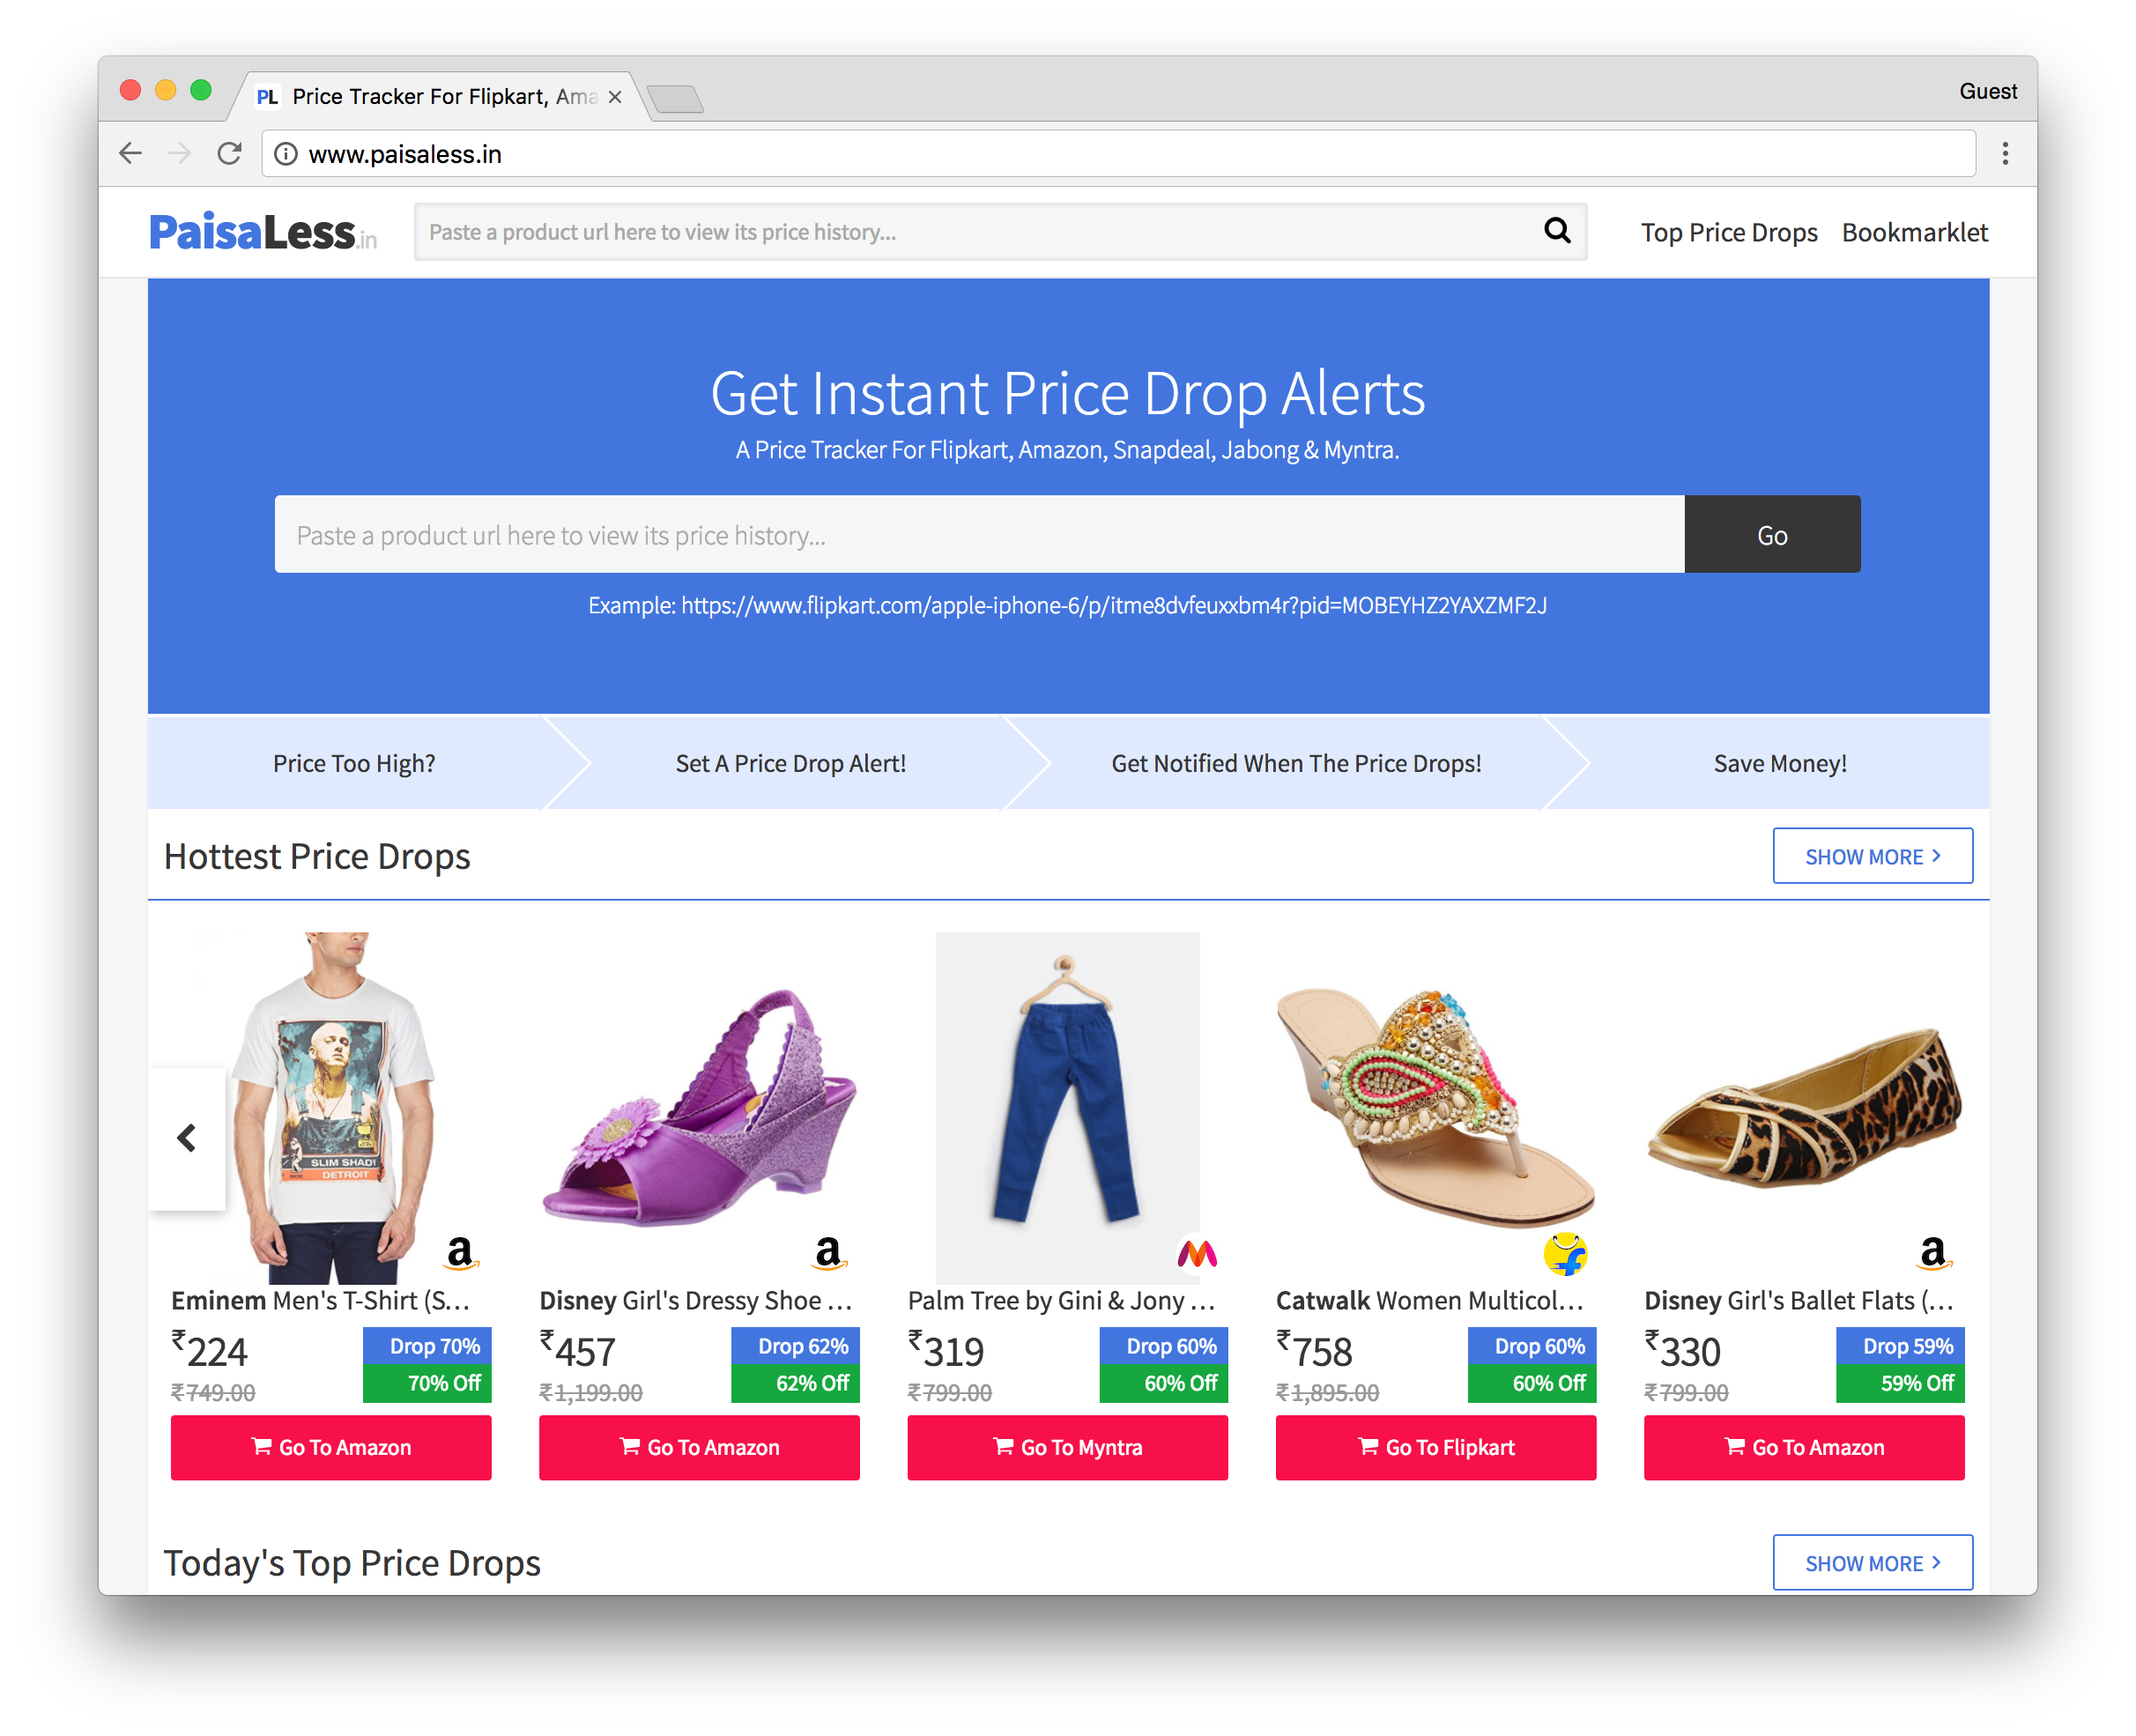The image size is (2136, 1736).
Task: Open Top Price Drops menu item
Action: [x=1728, y=232]
